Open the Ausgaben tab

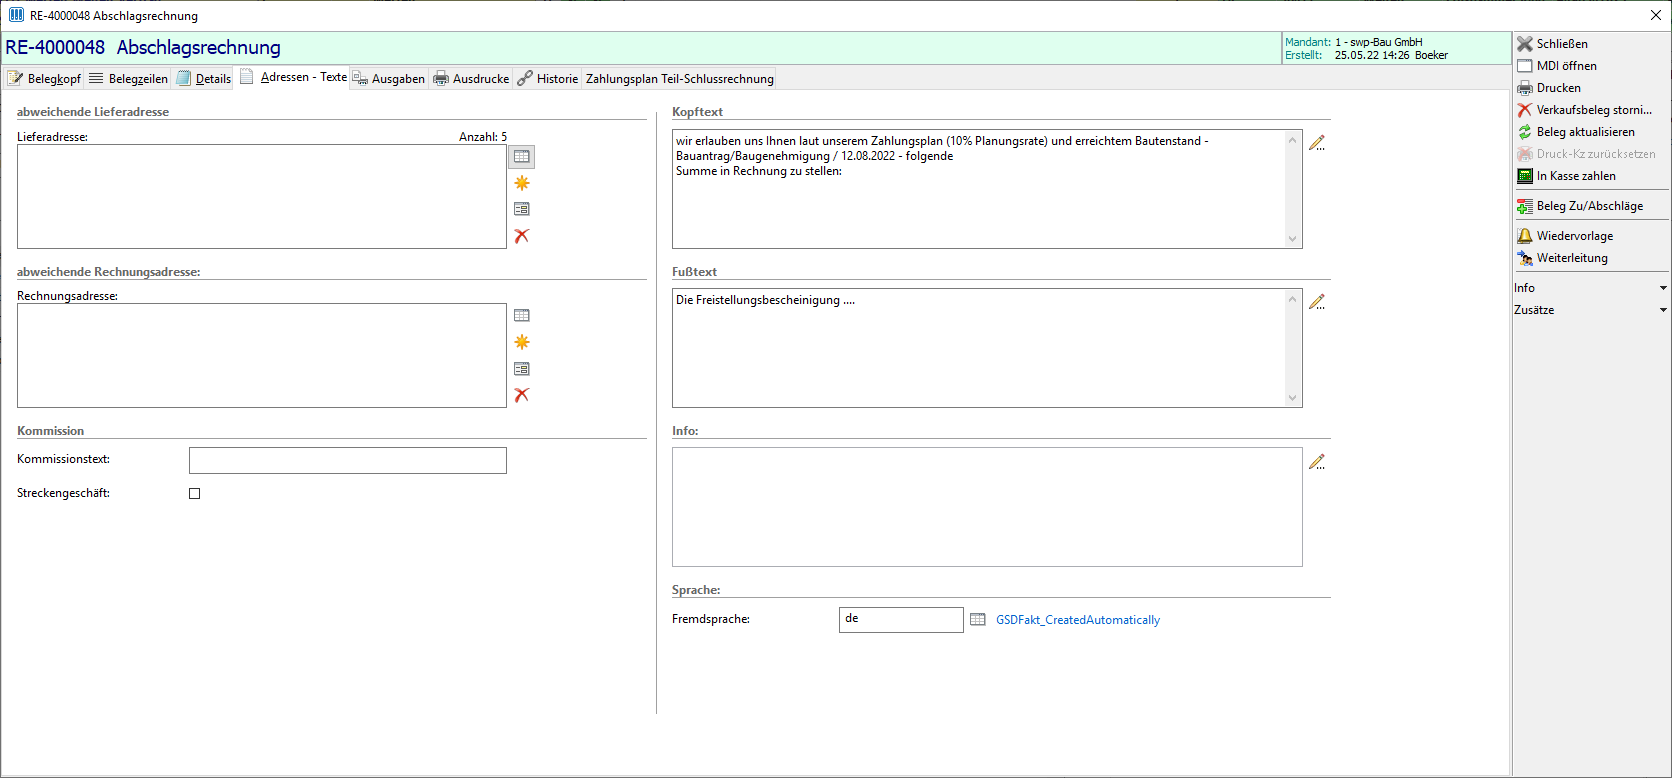[389, 79]
